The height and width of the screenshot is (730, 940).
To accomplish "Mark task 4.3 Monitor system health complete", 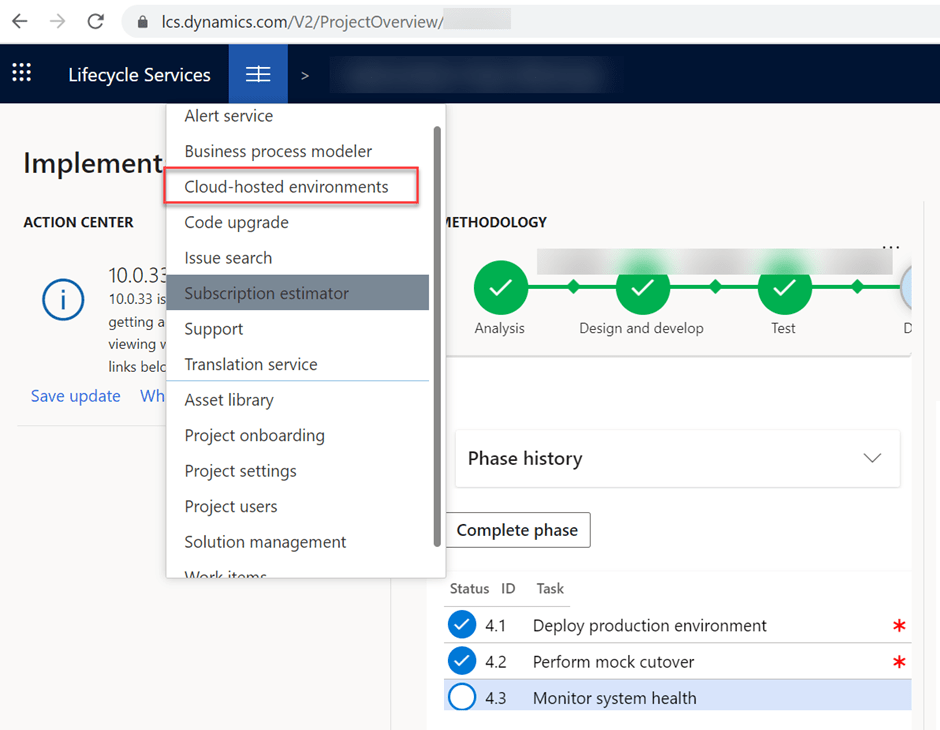I will [x=462, y=698].
